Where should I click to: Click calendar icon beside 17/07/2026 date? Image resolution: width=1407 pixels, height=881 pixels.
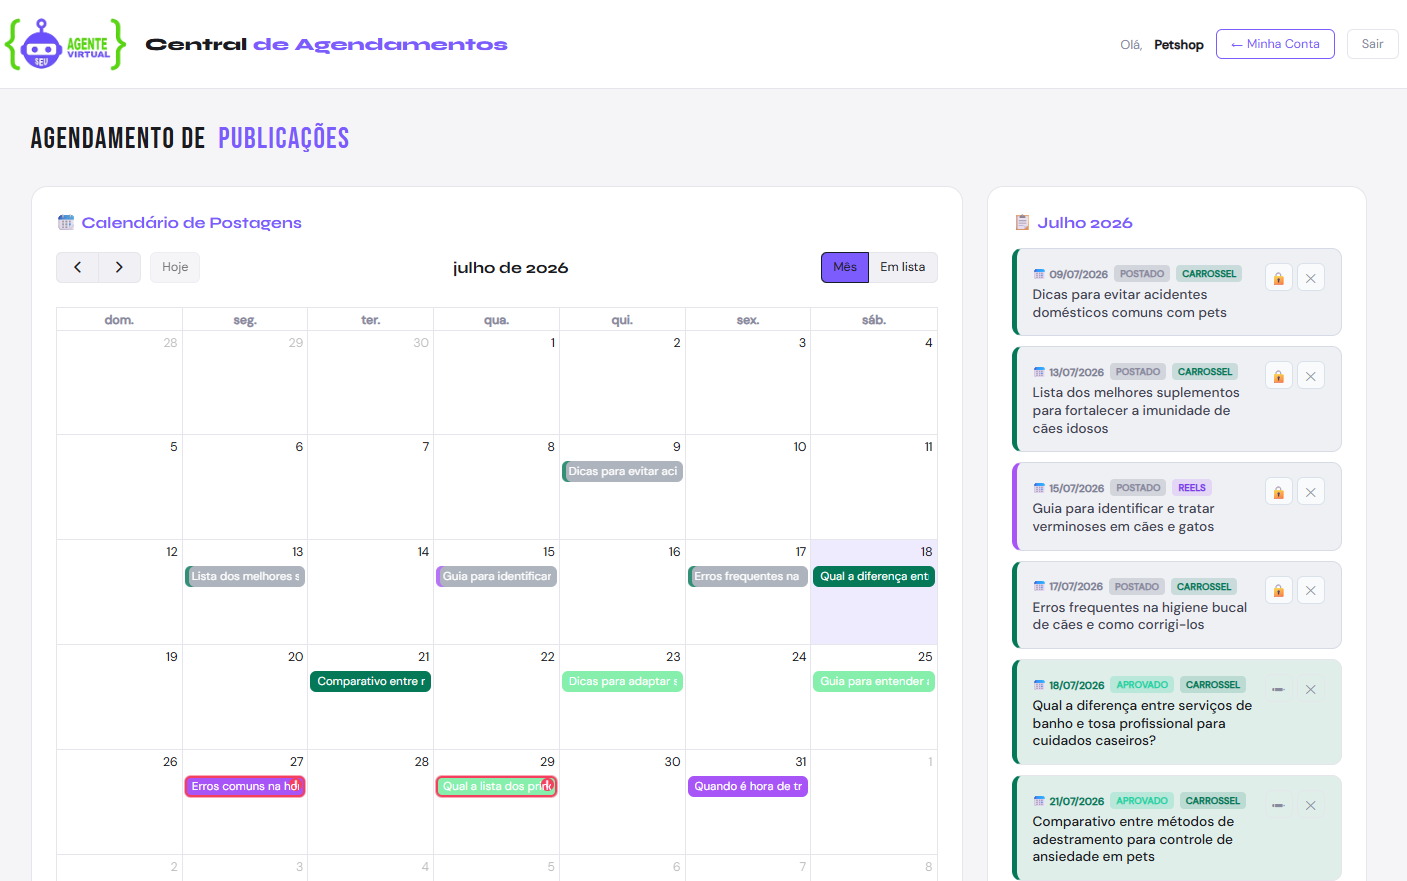tap(1039, 587)
